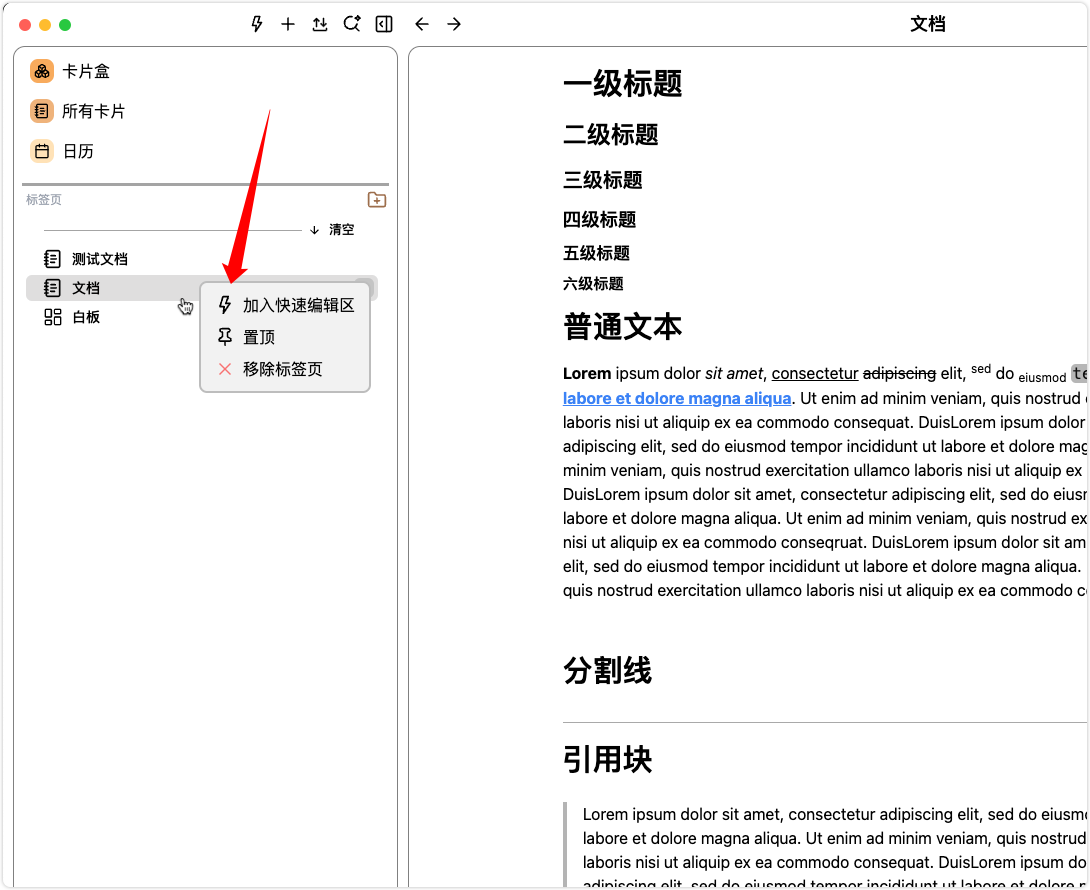The image size is (1090, 890).
Task: Click the 一级标题 heading
Action: click(x=622, y=83)
